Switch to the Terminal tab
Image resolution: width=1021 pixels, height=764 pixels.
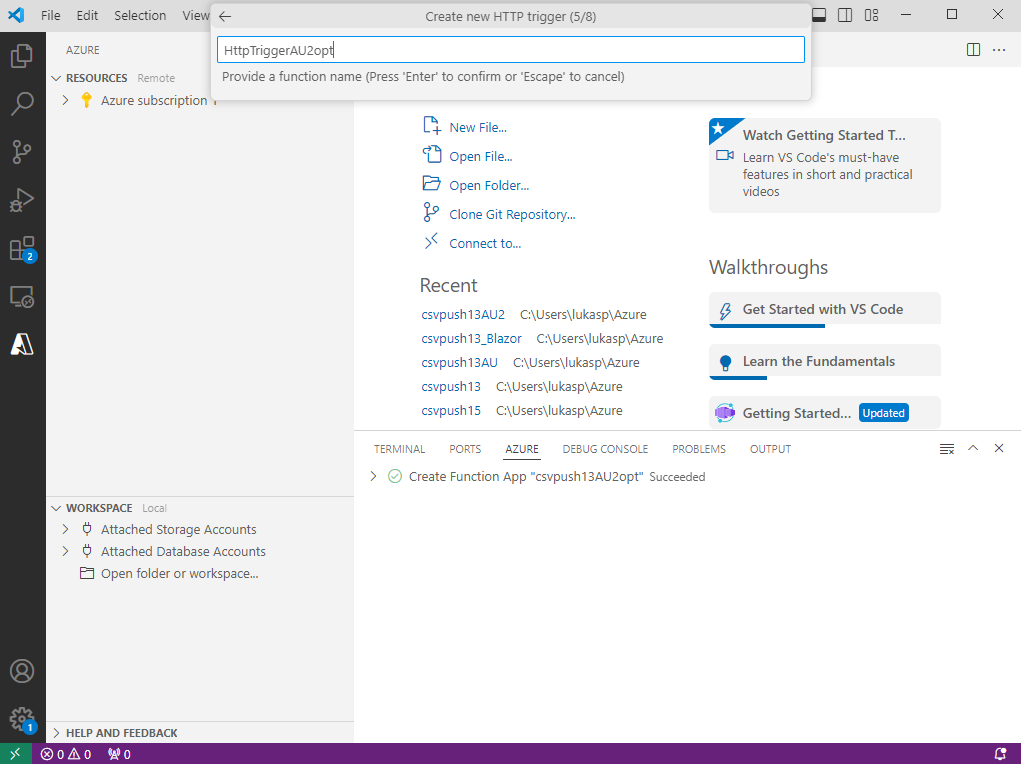[x=399, y=449]
